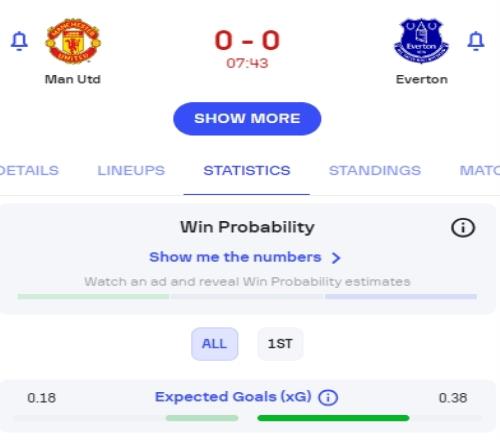Screen dimensions: 500x440
Task: Enable notifications bell for Everton
Action: click(476, 41)
